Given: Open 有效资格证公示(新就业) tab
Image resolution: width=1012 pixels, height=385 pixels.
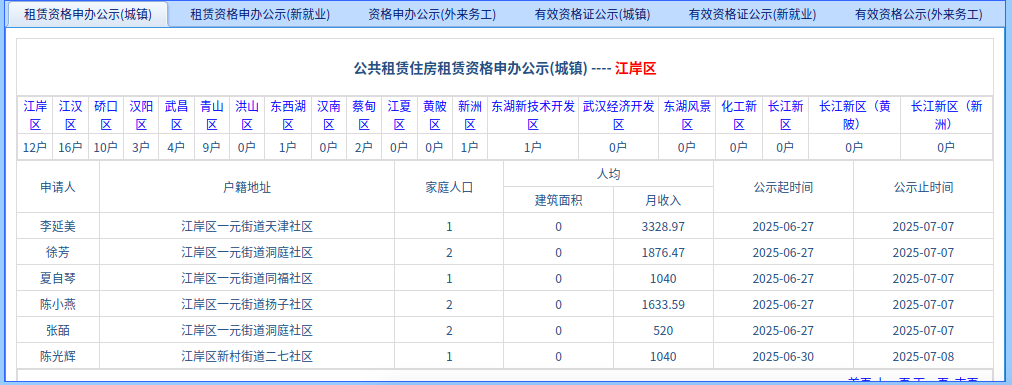Looking at the screenshot, I should click(x=753, y=15).
